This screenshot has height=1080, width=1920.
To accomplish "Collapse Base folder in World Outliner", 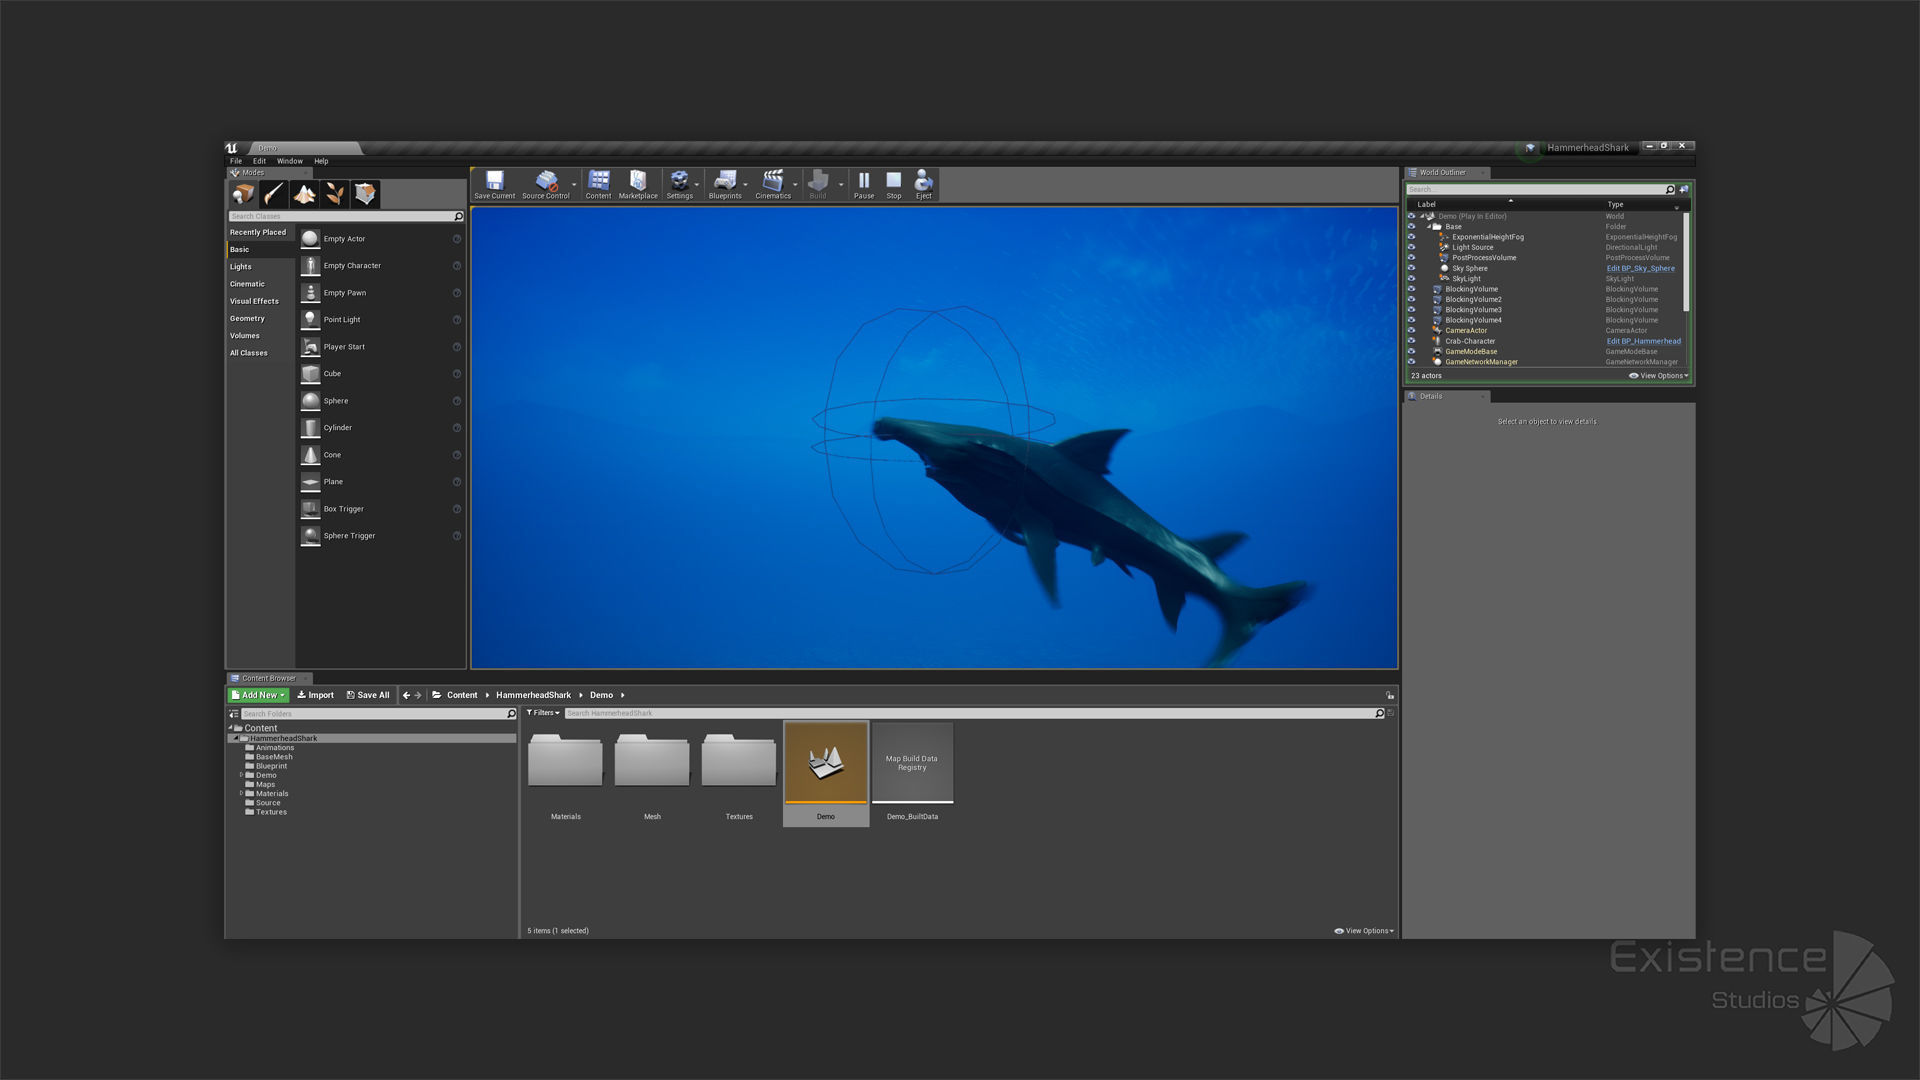I will tap(1429, 227).
